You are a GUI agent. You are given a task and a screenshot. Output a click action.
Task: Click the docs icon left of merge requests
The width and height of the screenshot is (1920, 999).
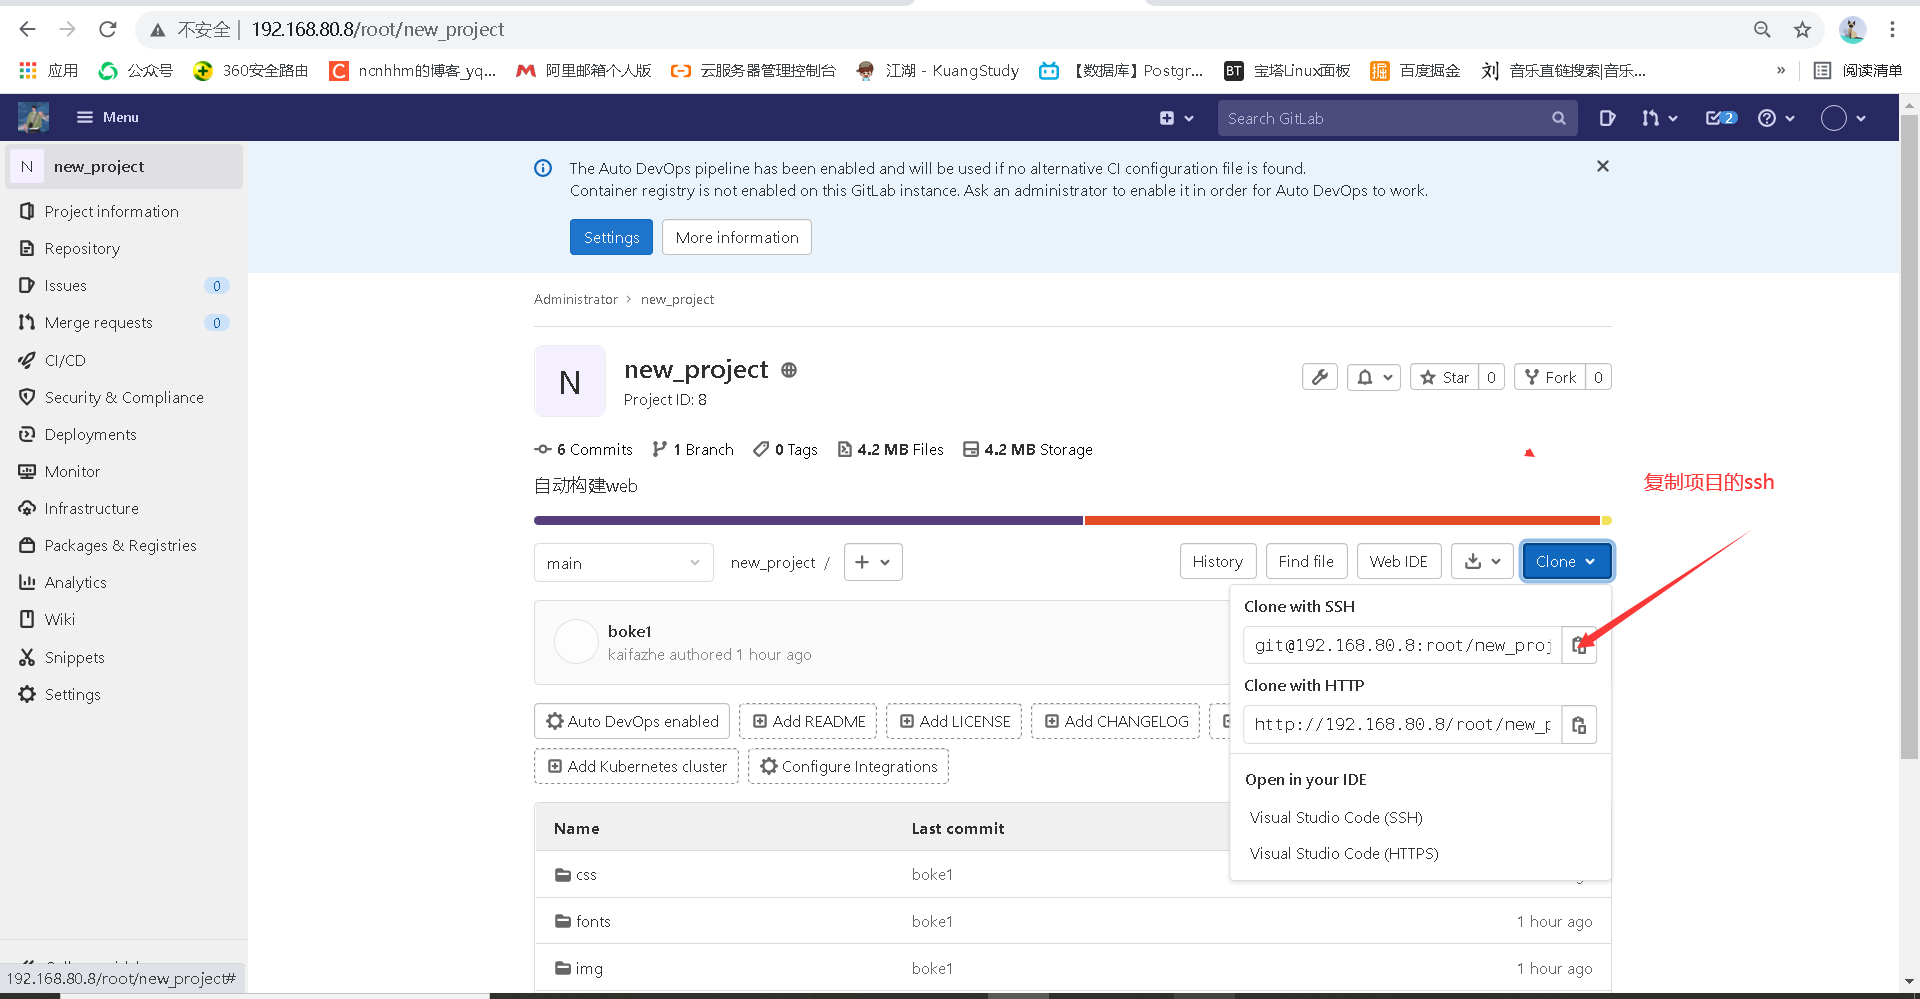coord(1607,118)
